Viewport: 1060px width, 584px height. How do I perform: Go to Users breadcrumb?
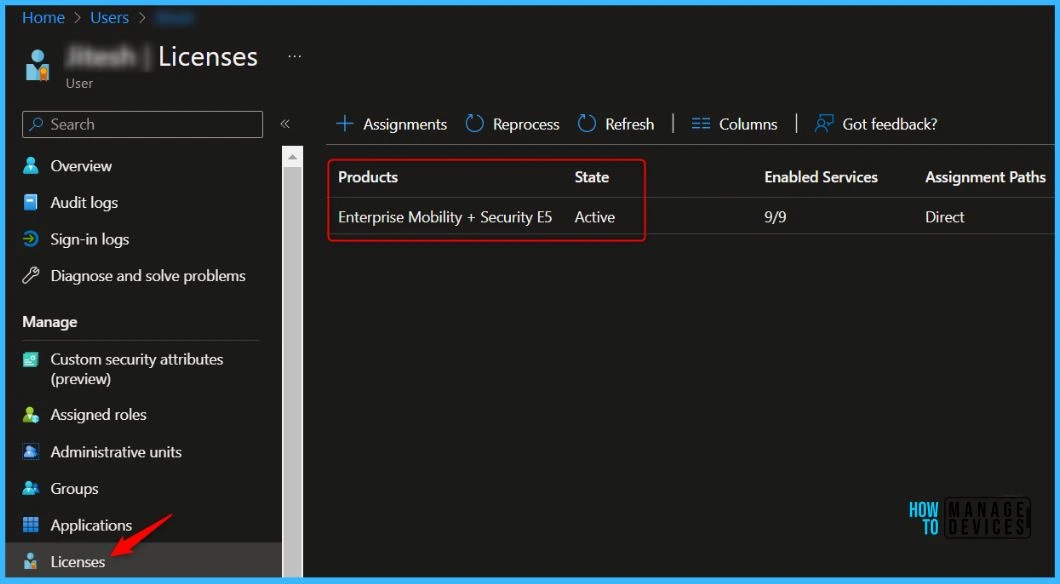(x=110, y=18)
